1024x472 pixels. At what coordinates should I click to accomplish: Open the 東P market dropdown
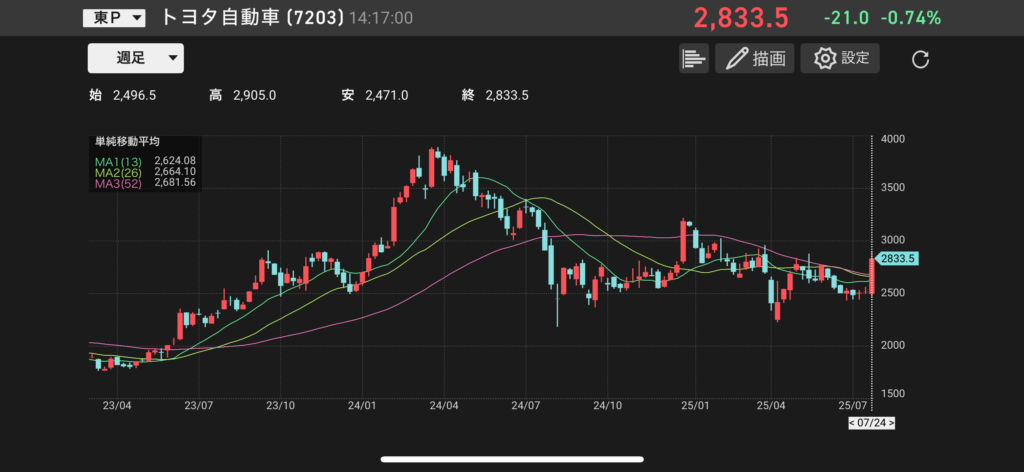click(x=114, y=18)
